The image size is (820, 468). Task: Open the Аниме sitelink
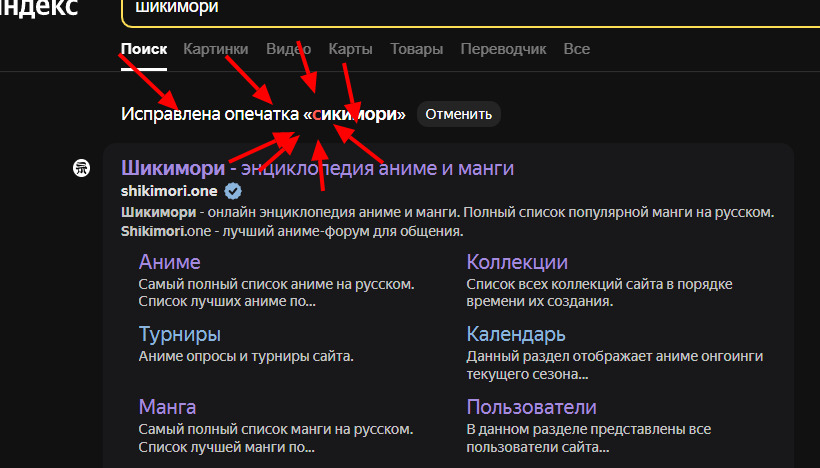(x=169, y=262)
